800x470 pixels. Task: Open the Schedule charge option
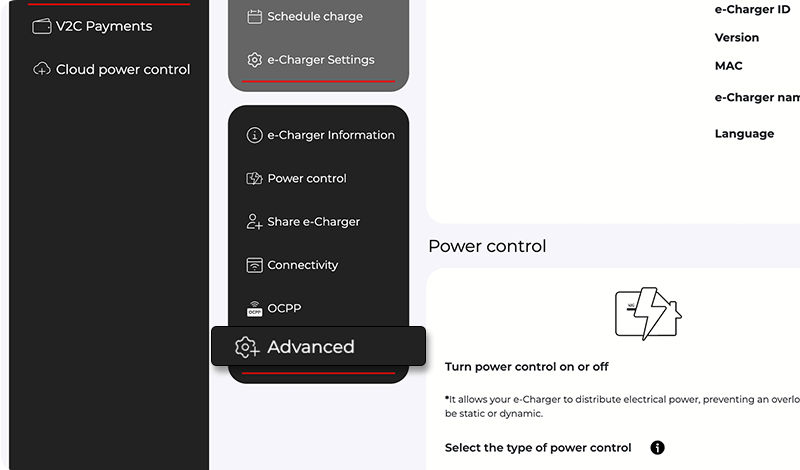315,16
